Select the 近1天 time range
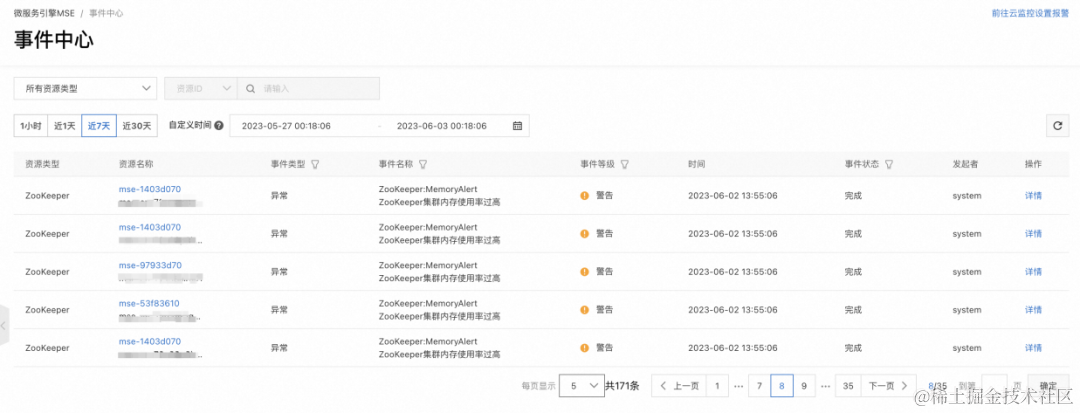Image resolution: width=1080 pixels, height=413 pixels. [x=65, y=126]
